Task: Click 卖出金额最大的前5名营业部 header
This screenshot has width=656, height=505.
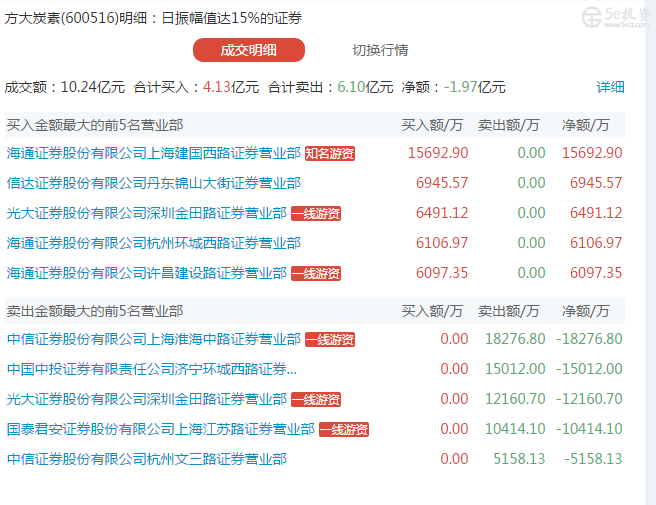Action: point(95,311)
